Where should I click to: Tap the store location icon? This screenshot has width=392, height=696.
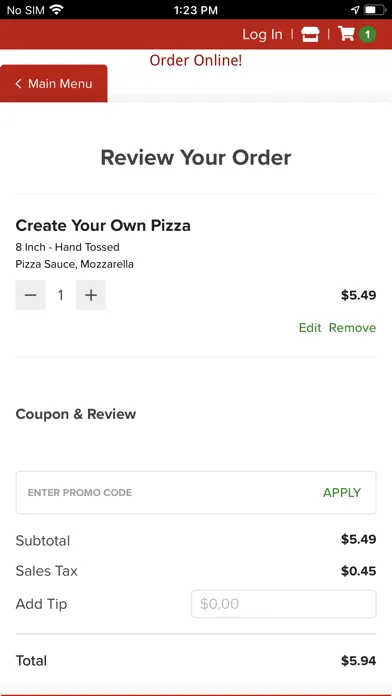click(310, 34)
